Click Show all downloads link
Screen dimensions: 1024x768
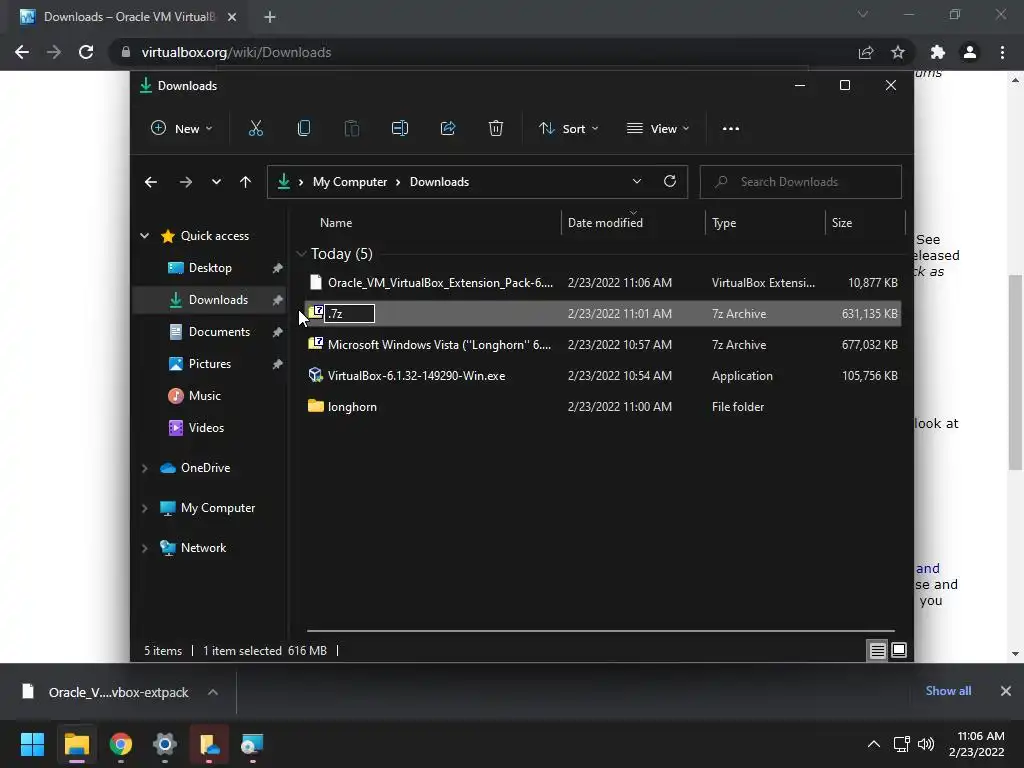tap(948, 691)
